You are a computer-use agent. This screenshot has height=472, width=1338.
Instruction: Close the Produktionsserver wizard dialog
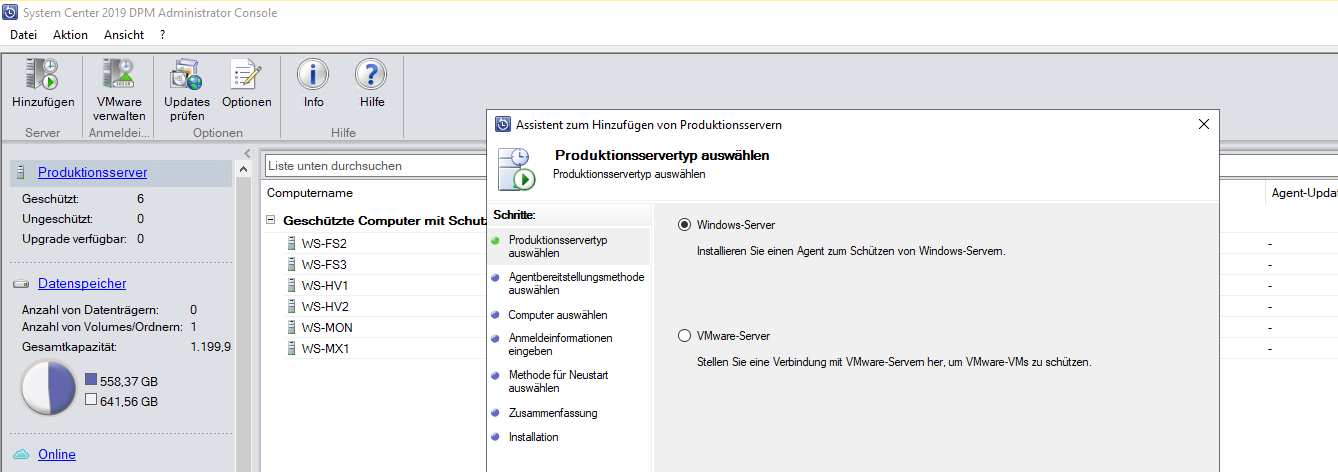[x=1203, y=125]
